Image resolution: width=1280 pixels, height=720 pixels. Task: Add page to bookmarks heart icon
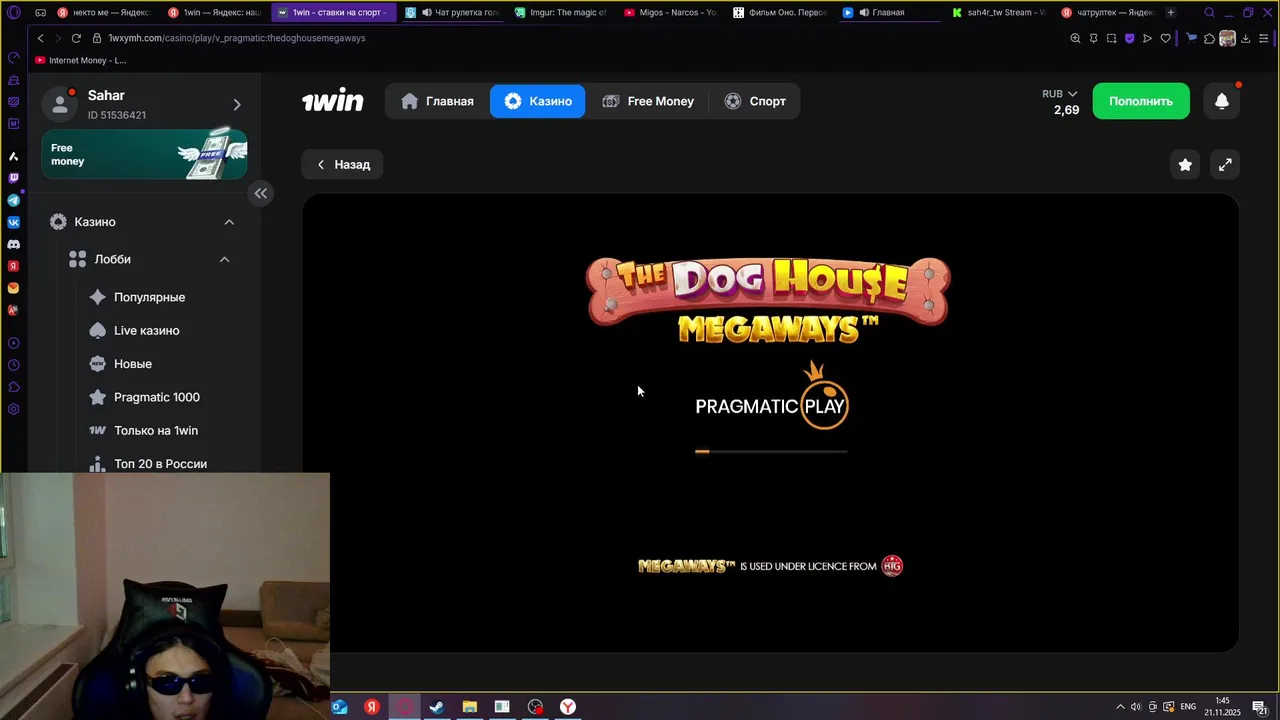[x=1165, y=38]
